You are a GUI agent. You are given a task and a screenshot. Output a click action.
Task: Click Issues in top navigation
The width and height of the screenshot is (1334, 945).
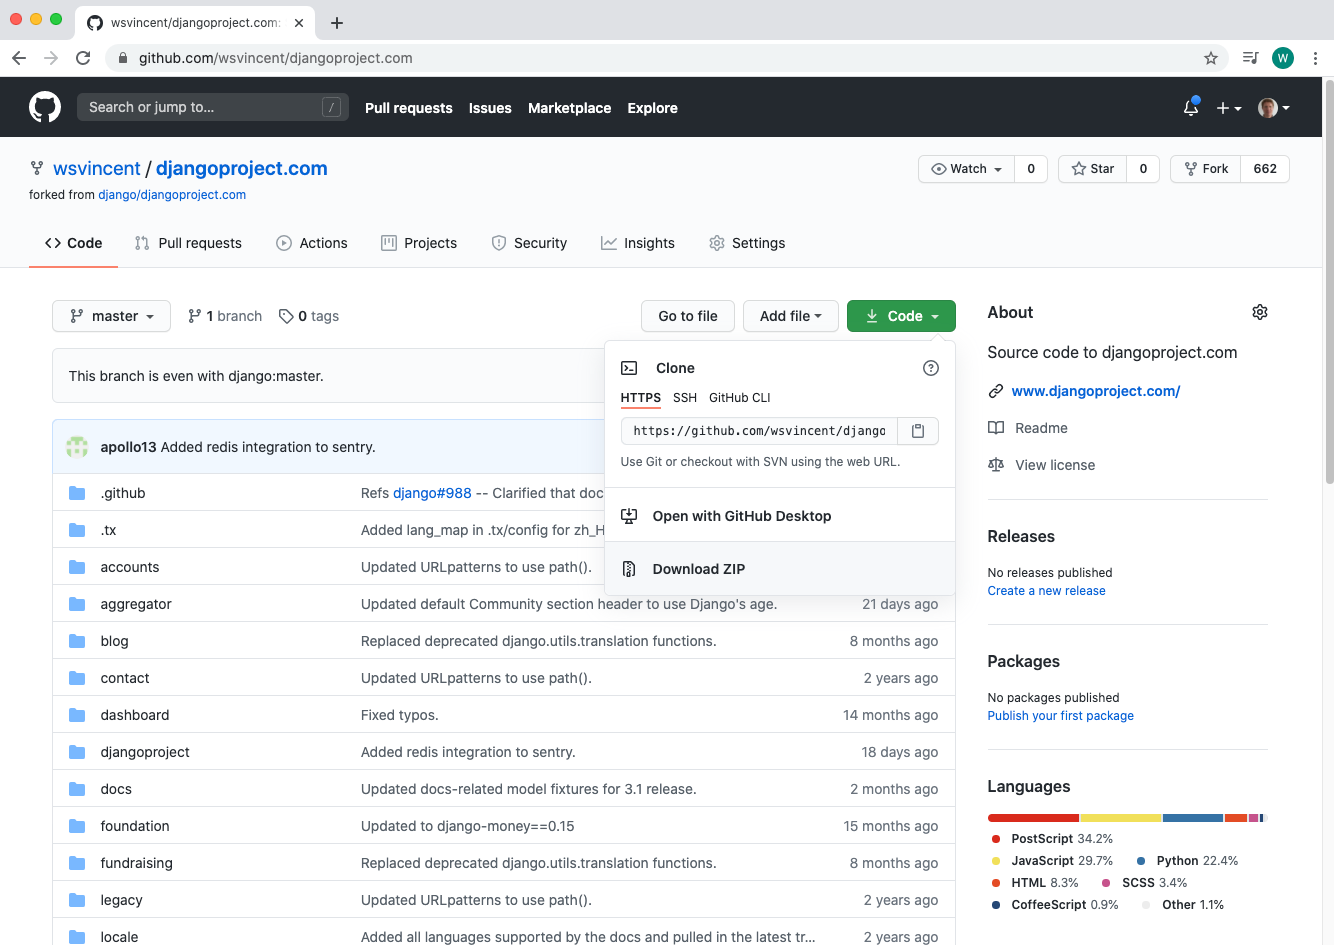(490, 108)
